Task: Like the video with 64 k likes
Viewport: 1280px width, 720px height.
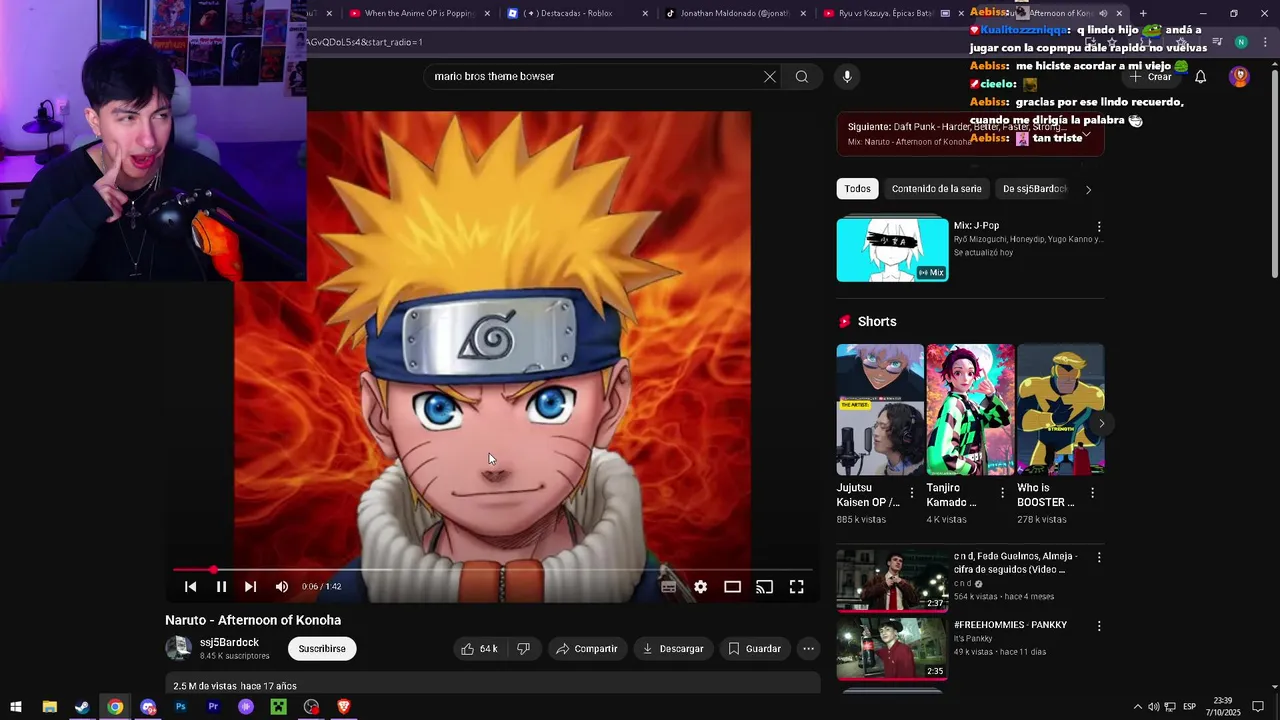Action: coord(479,649)
